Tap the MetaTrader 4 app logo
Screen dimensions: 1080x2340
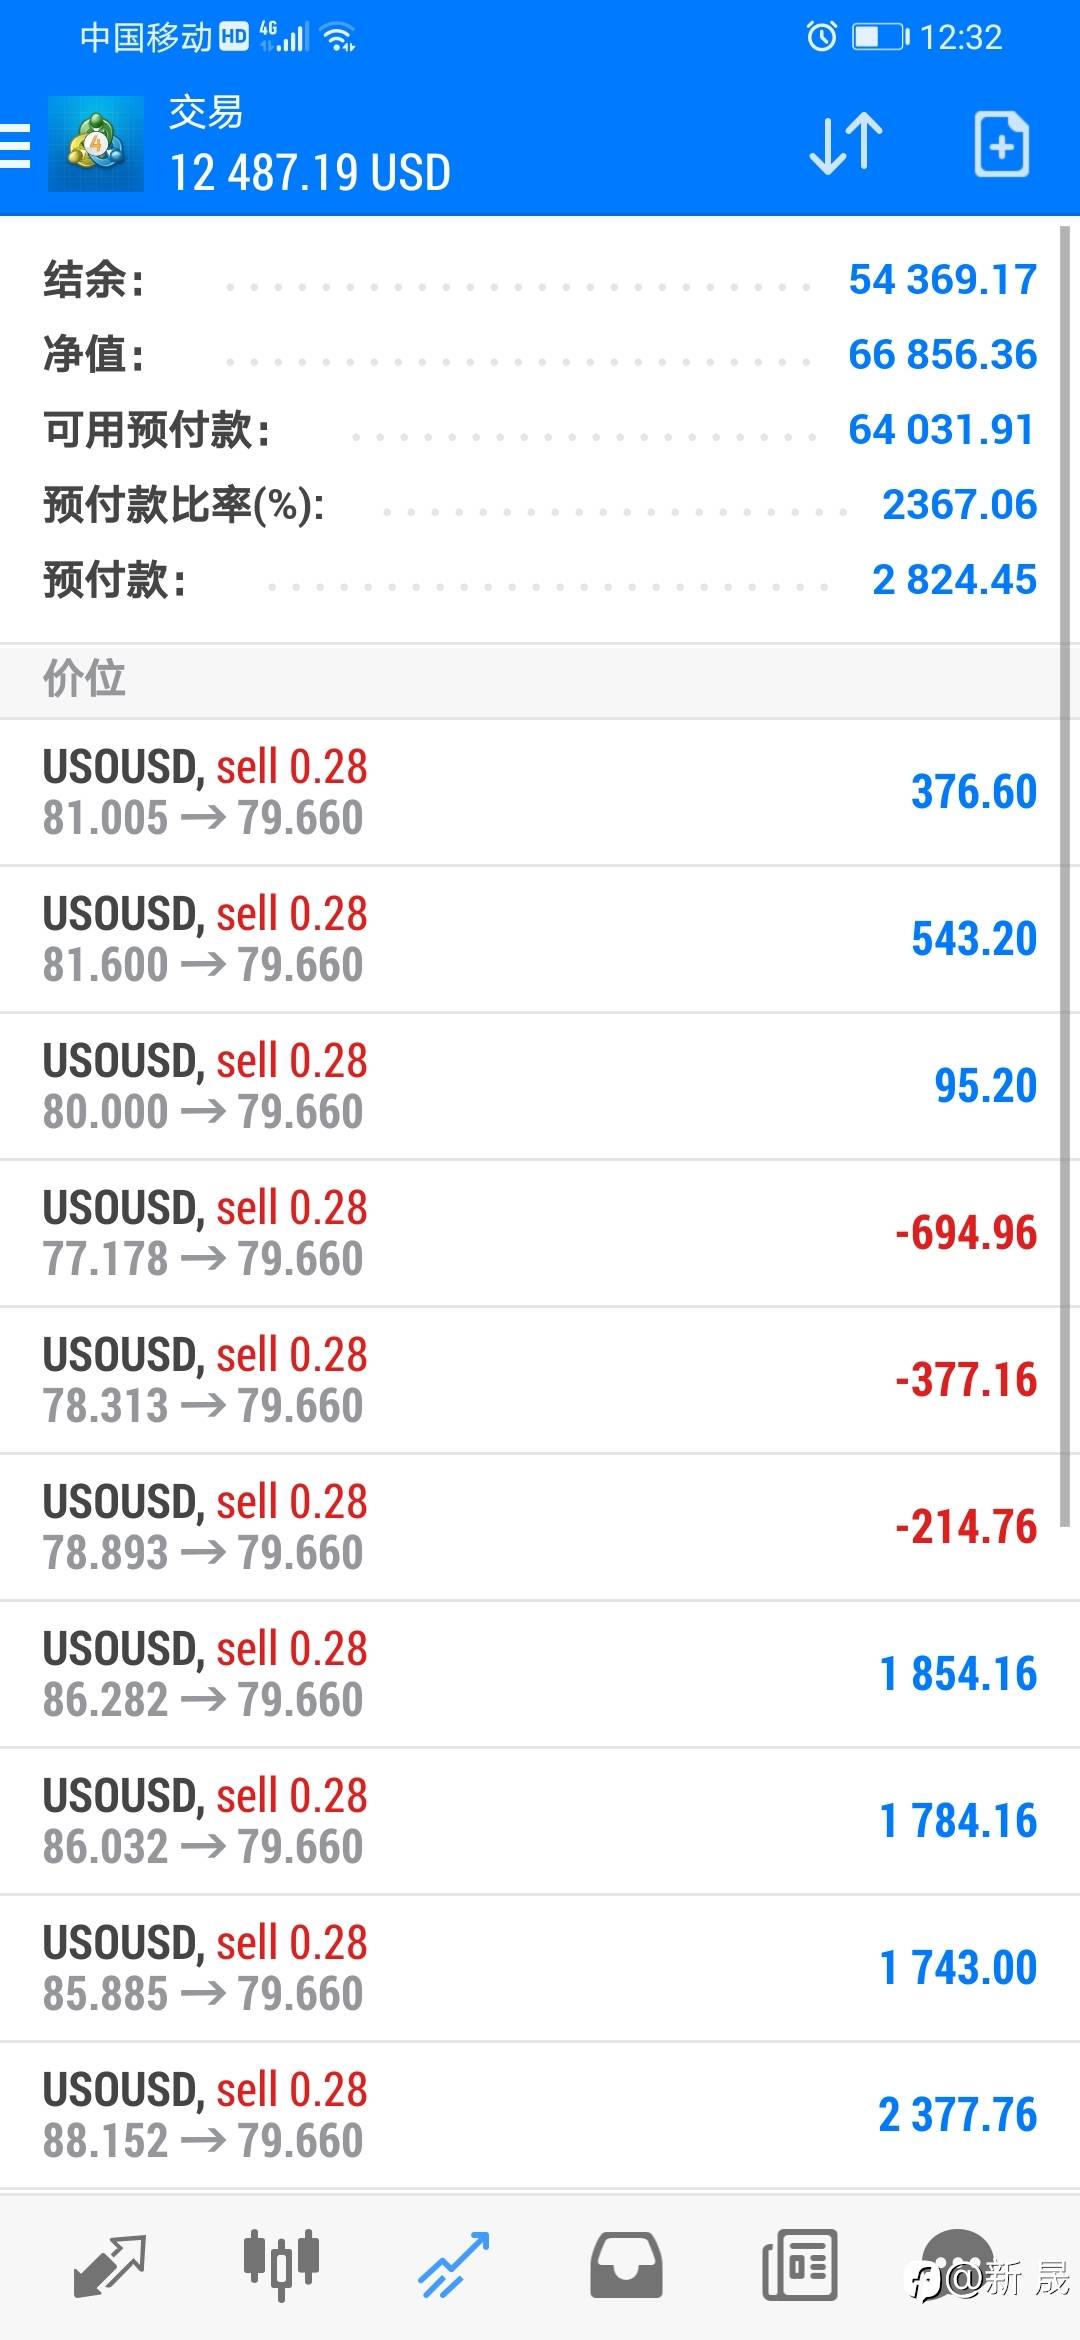96,144
